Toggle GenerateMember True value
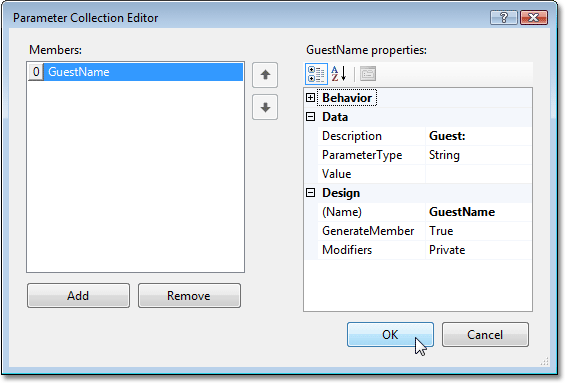 [x=479, y=231]
